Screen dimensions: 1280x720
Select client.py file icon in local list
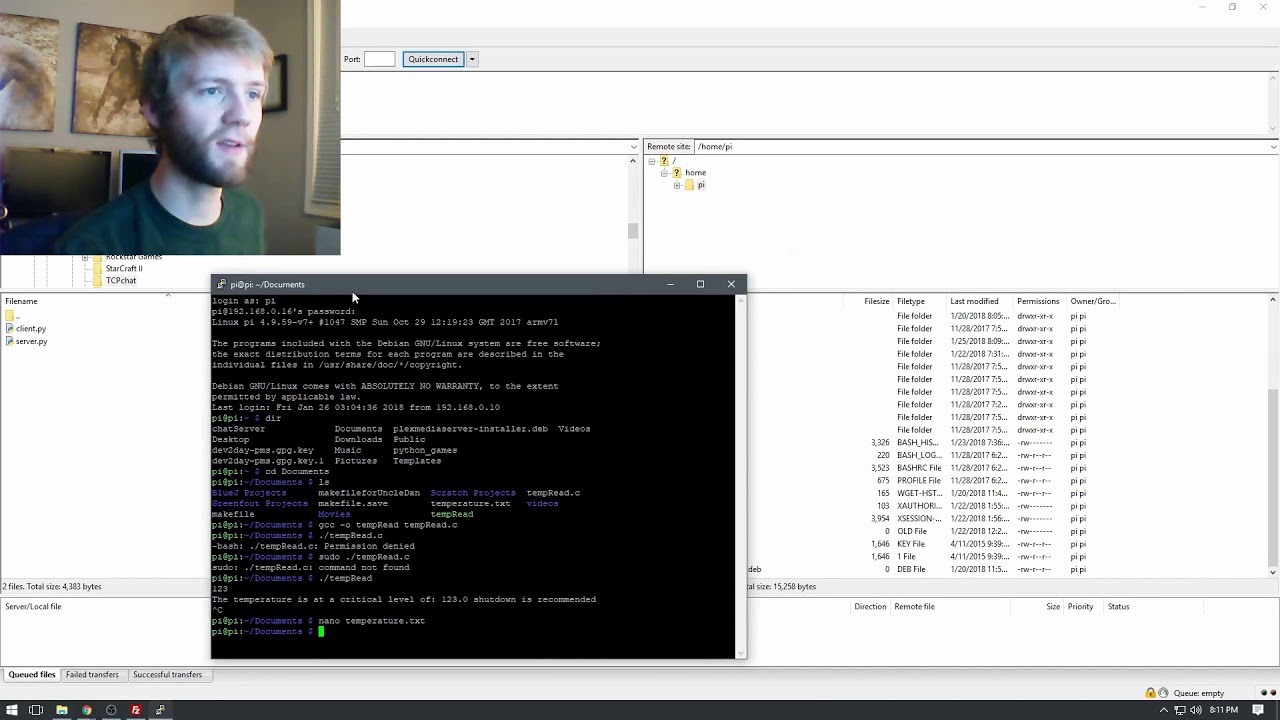pos(10,328)
